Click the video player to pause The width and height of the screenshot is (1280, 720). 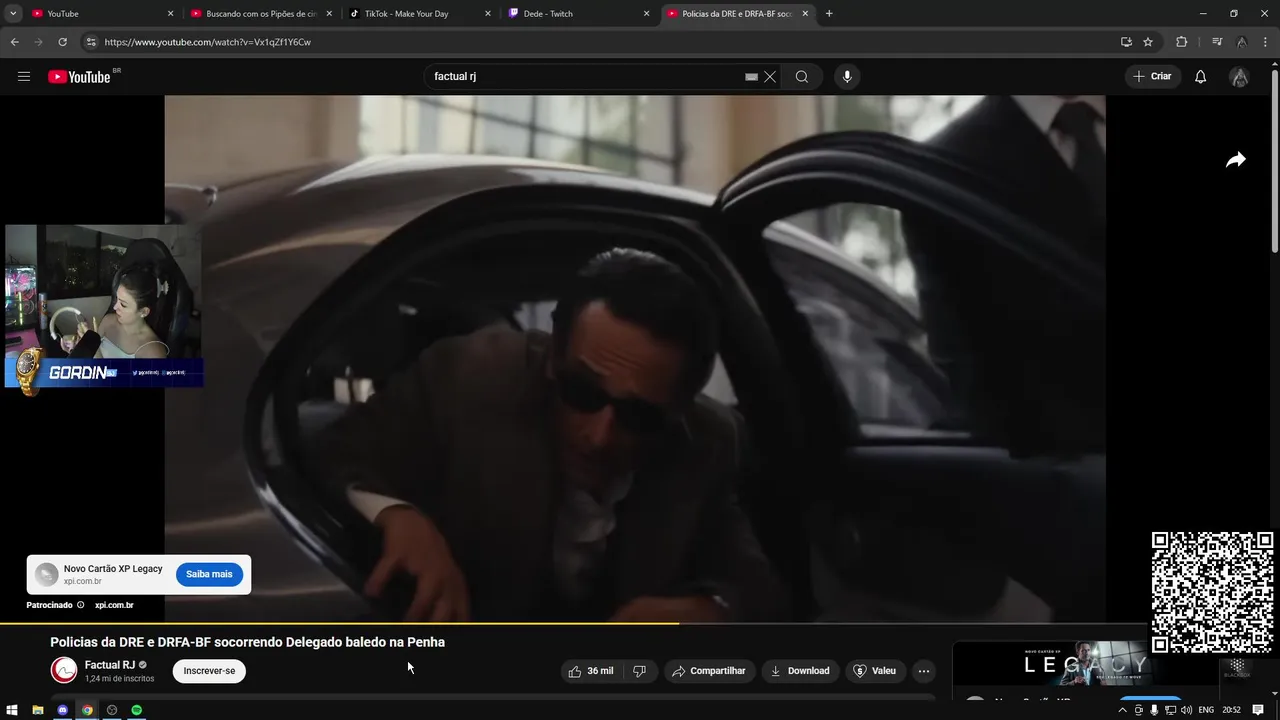click(x=635, y=358)
